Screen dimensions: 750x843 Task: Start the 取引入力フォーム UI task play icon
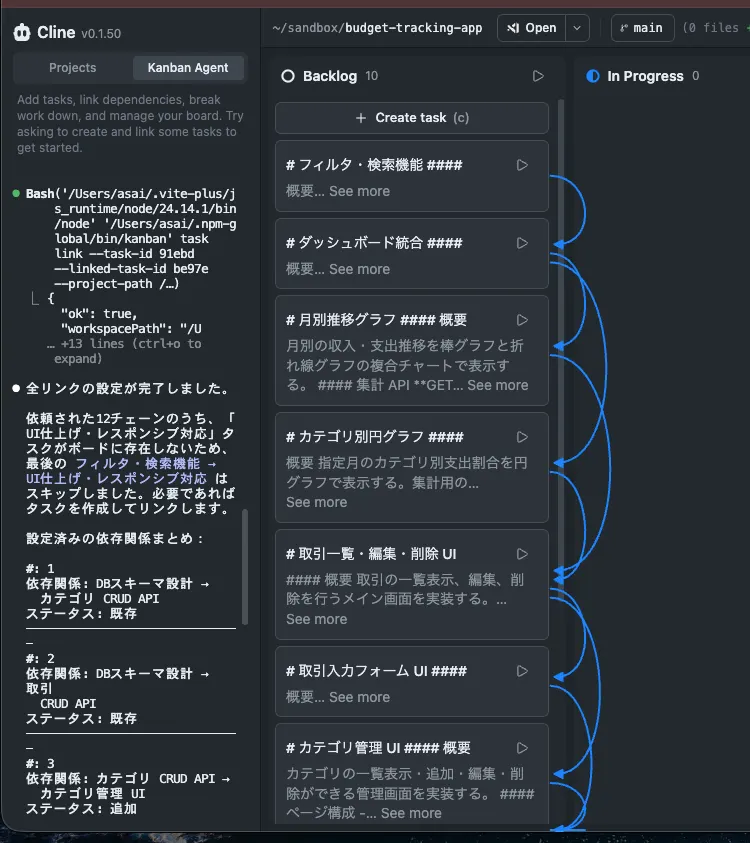(x=522, y=671)
